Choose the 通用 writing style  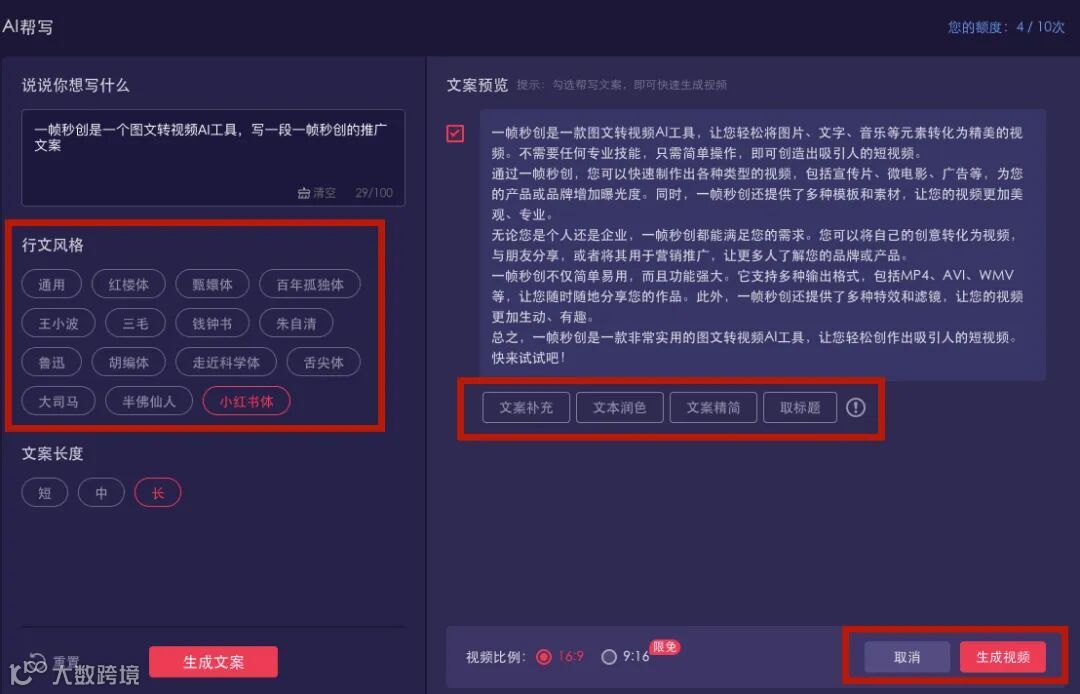point(52,284)
